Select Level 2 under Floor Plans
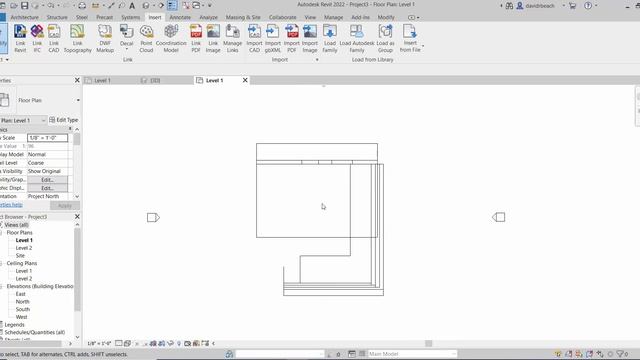The height and width of the screenshot is (360, 640). tap(24, 248)
